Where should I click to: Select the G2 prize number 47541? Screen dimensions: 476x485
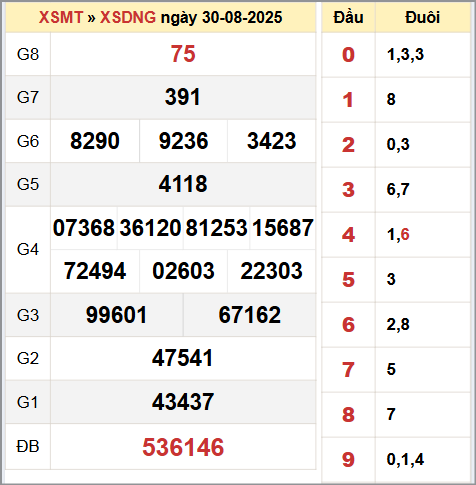(x=182, y=358)
